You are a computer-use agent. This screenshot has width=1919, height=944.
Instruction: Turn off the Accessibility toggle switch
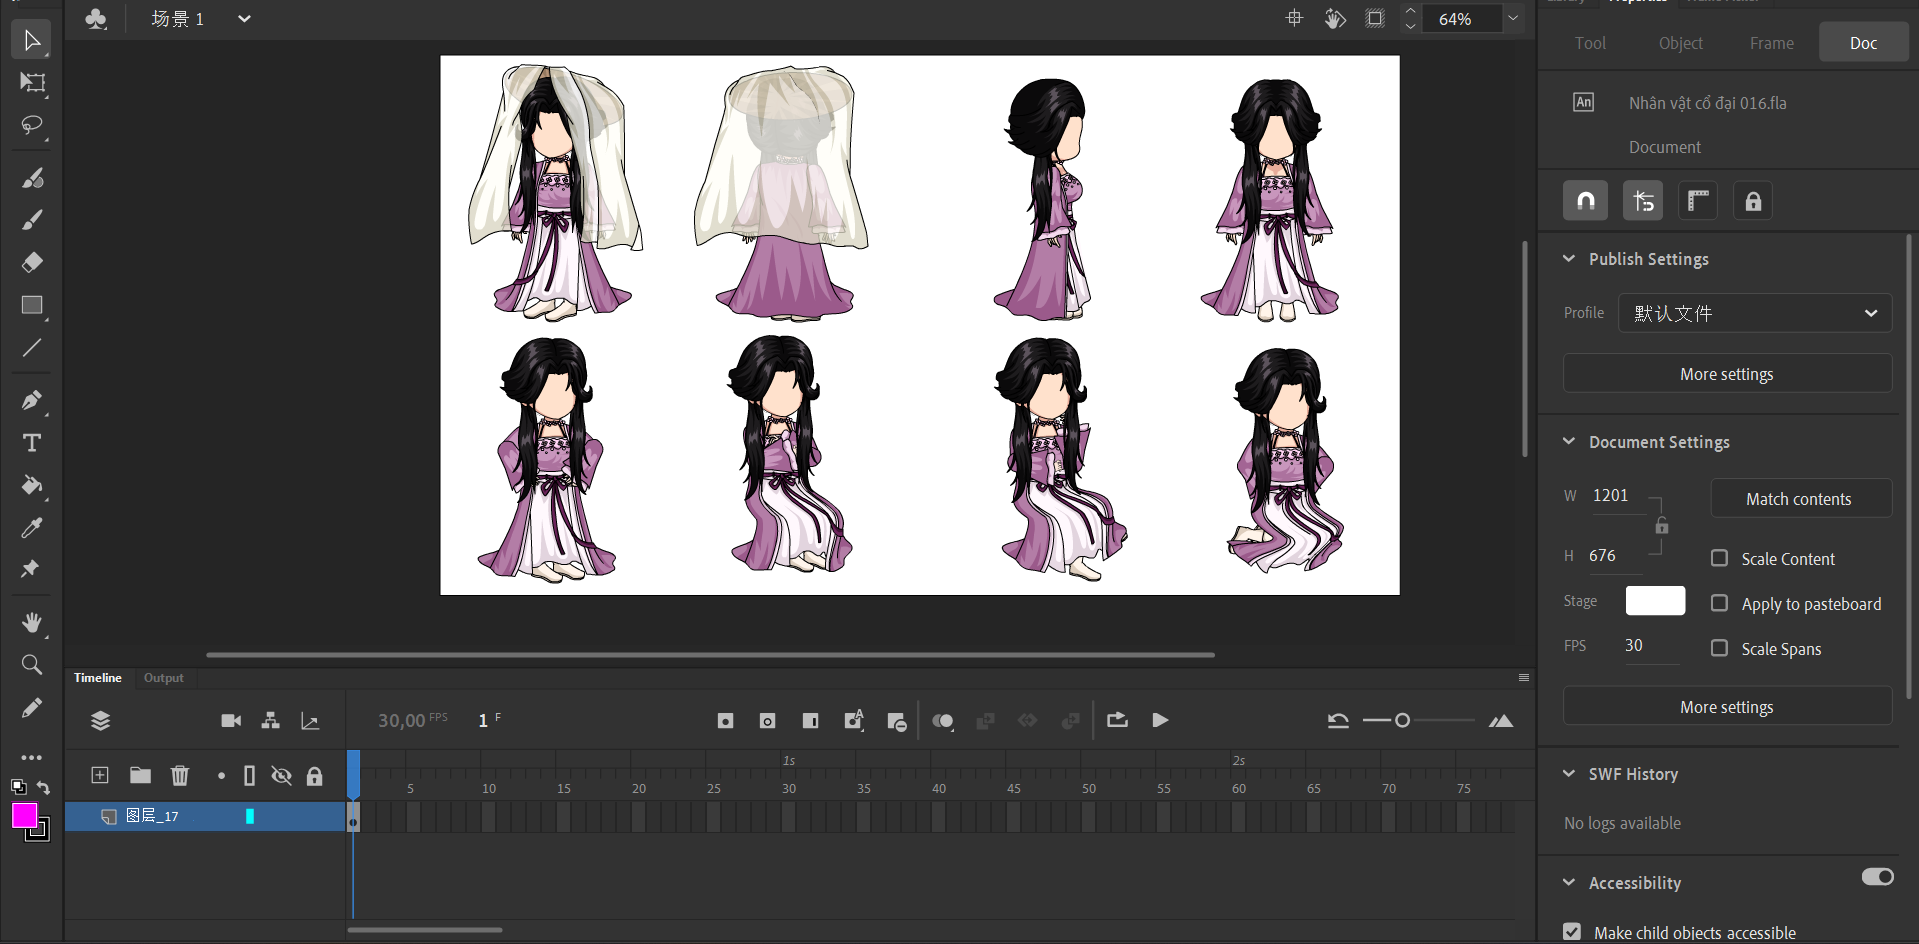coord(1877,877)
